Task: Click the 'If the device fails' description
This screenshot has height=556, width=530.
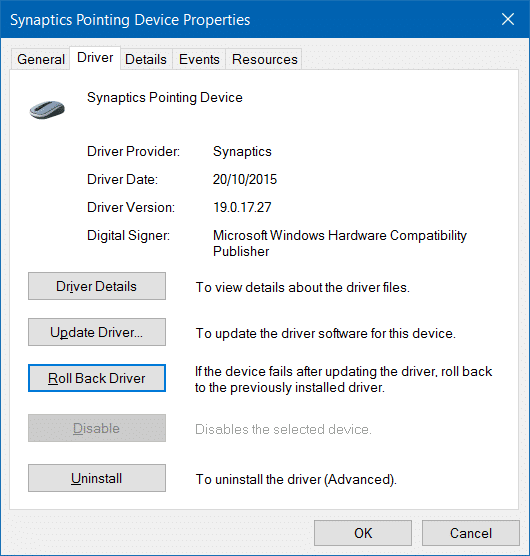Action: click(344, 379)
